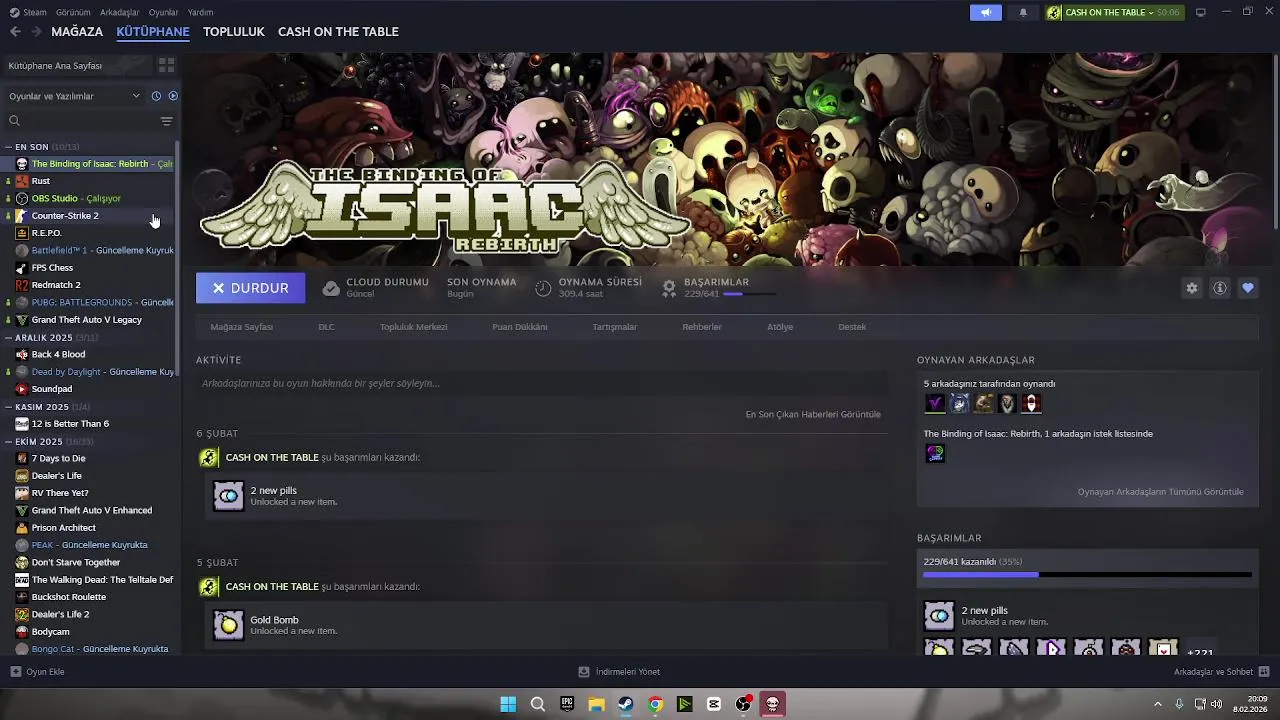Image resolution: width=1280 pixels, height=720 pixels.
Task: Open File Explorer from the taskbar
Action: (x=596, y=704)
